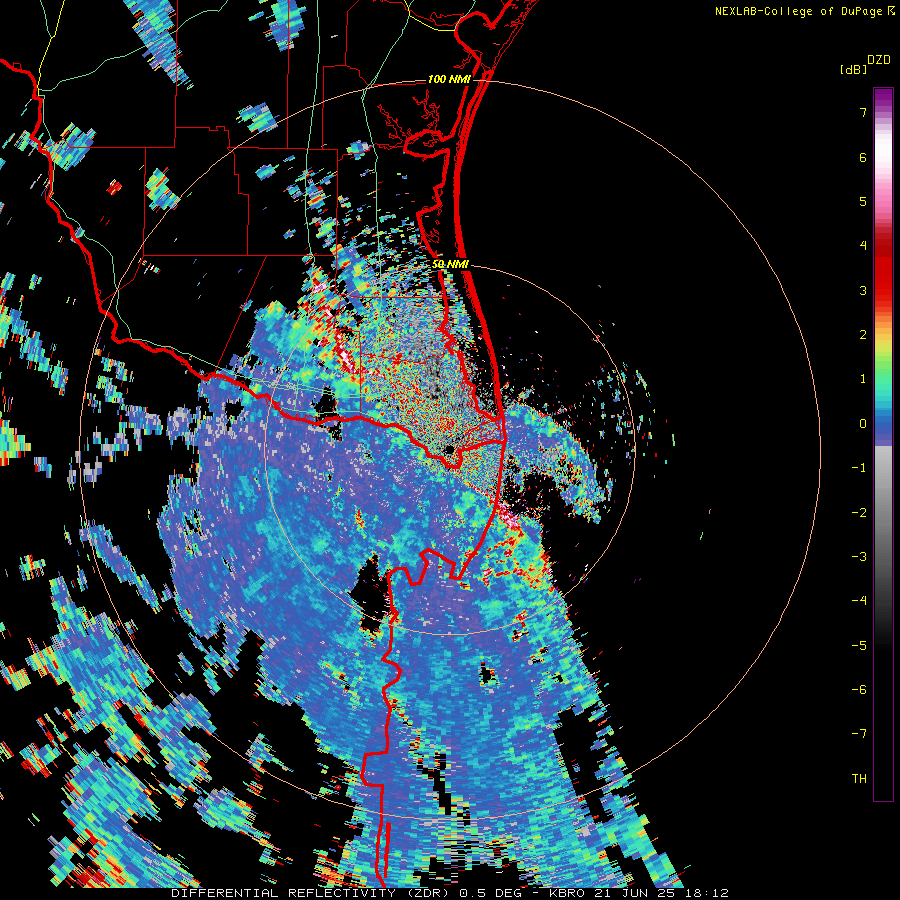Screen dimensions: 900x900
Task: Click the -2 value on the dB scale
Action: [859, 513]
